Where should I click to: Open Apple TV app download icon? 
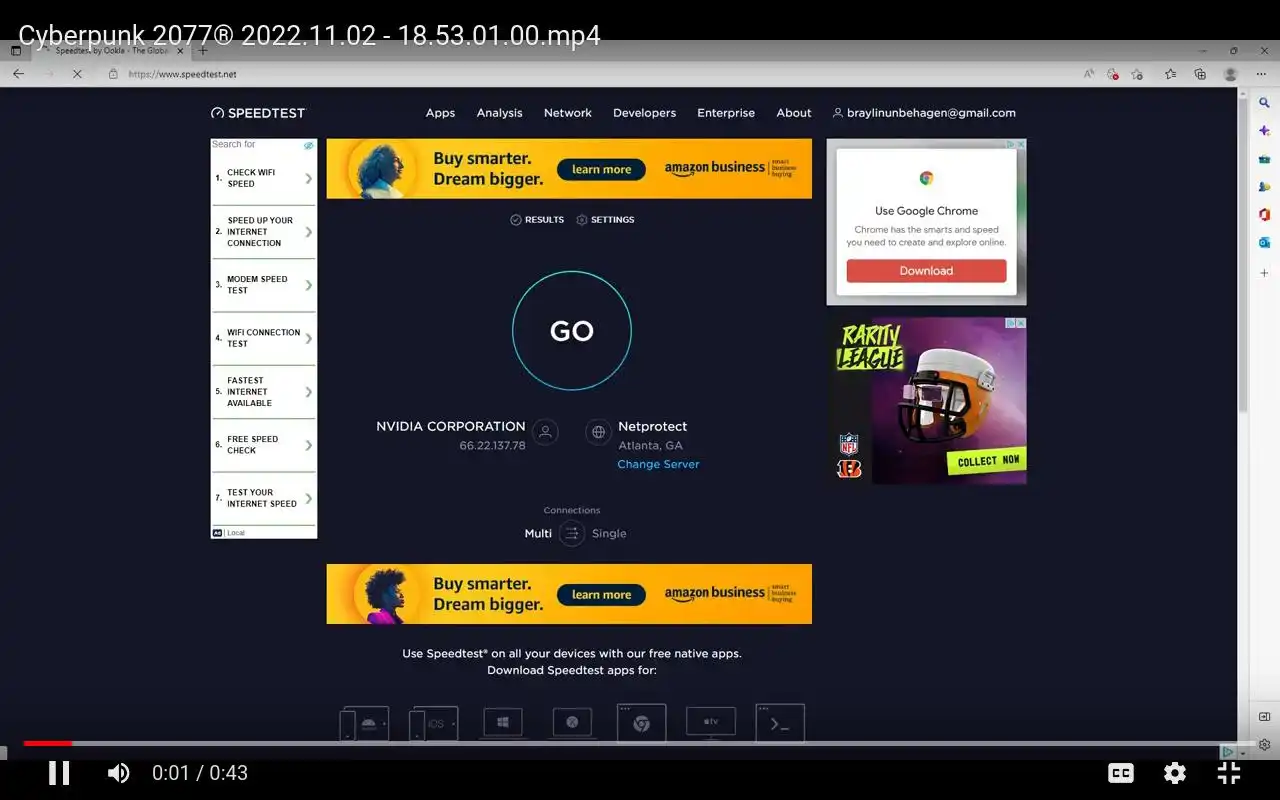[x=711, y=723]
